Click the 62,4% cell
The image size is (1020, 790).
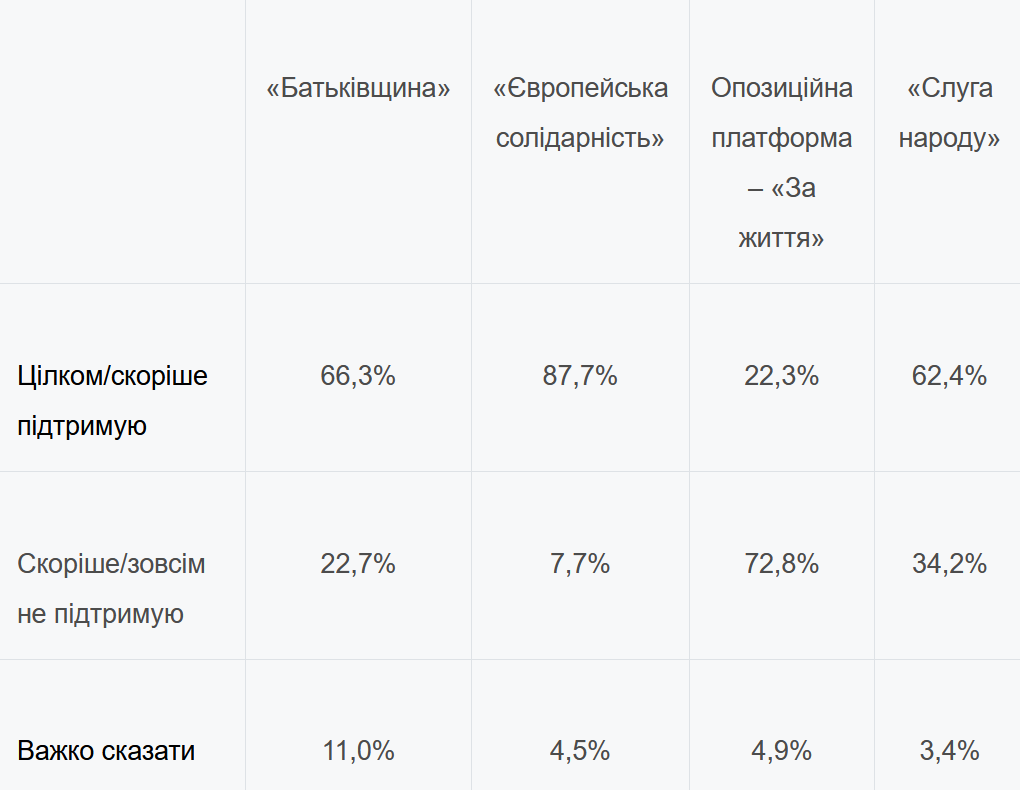(x=949, y=376)
